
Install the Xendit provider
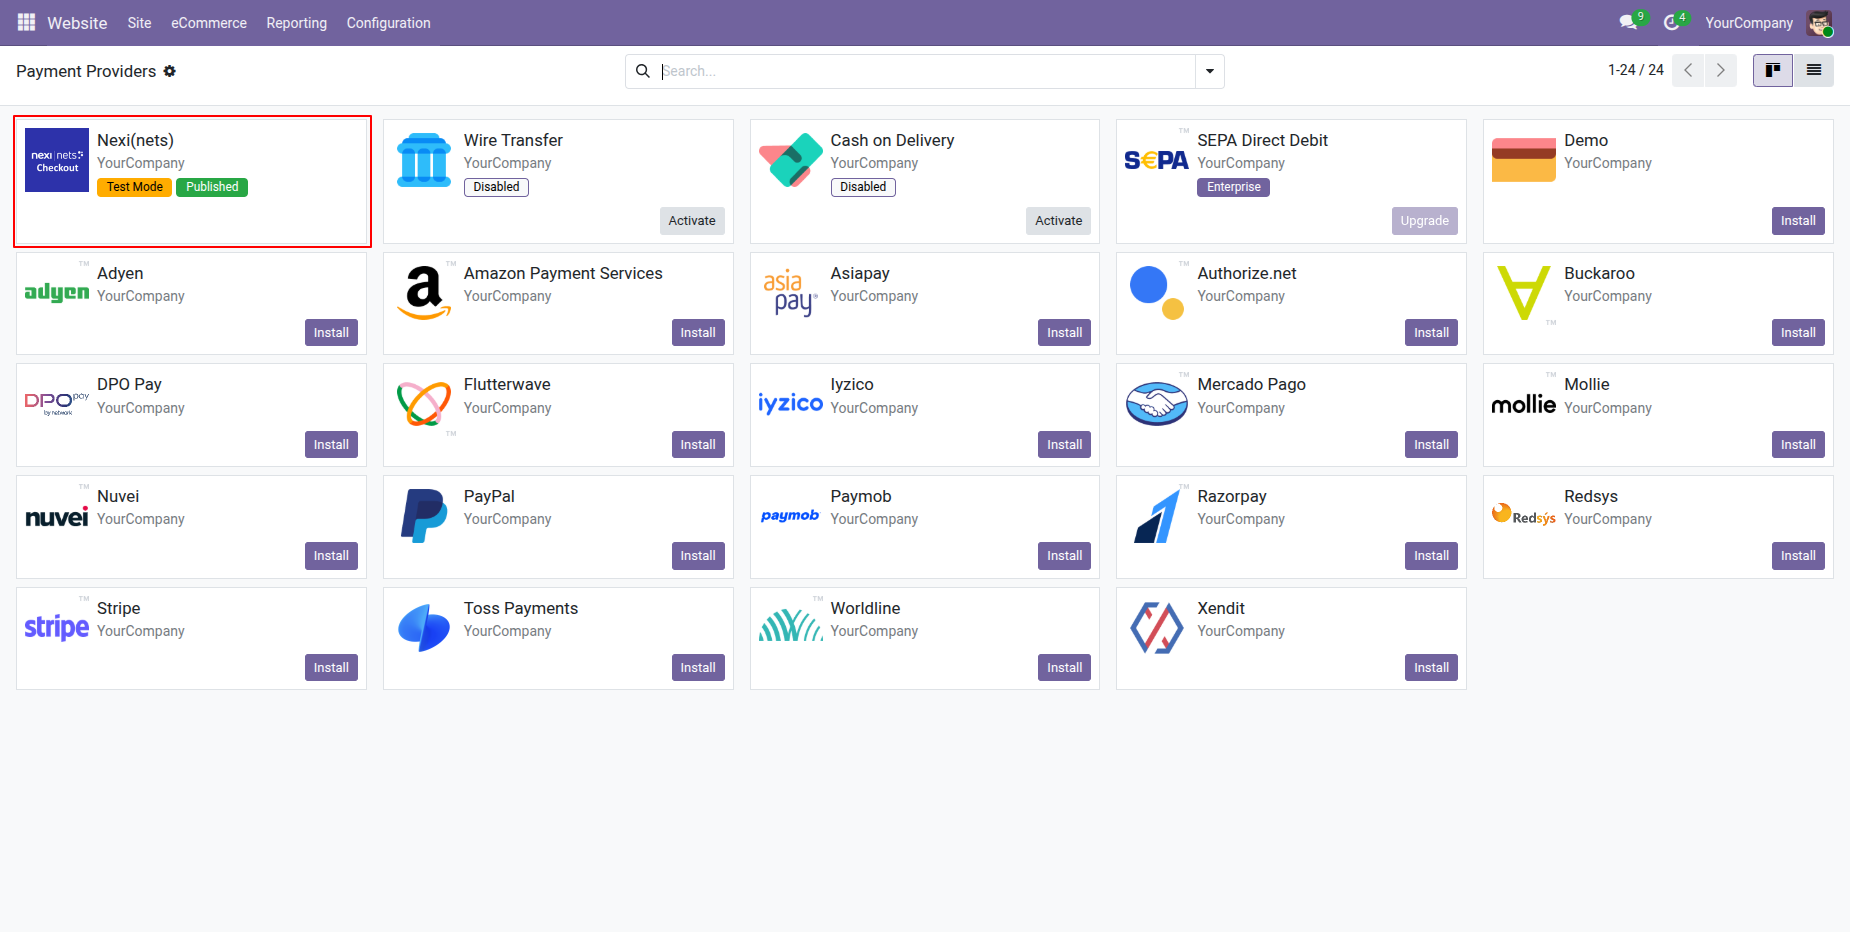(1431, 668)
